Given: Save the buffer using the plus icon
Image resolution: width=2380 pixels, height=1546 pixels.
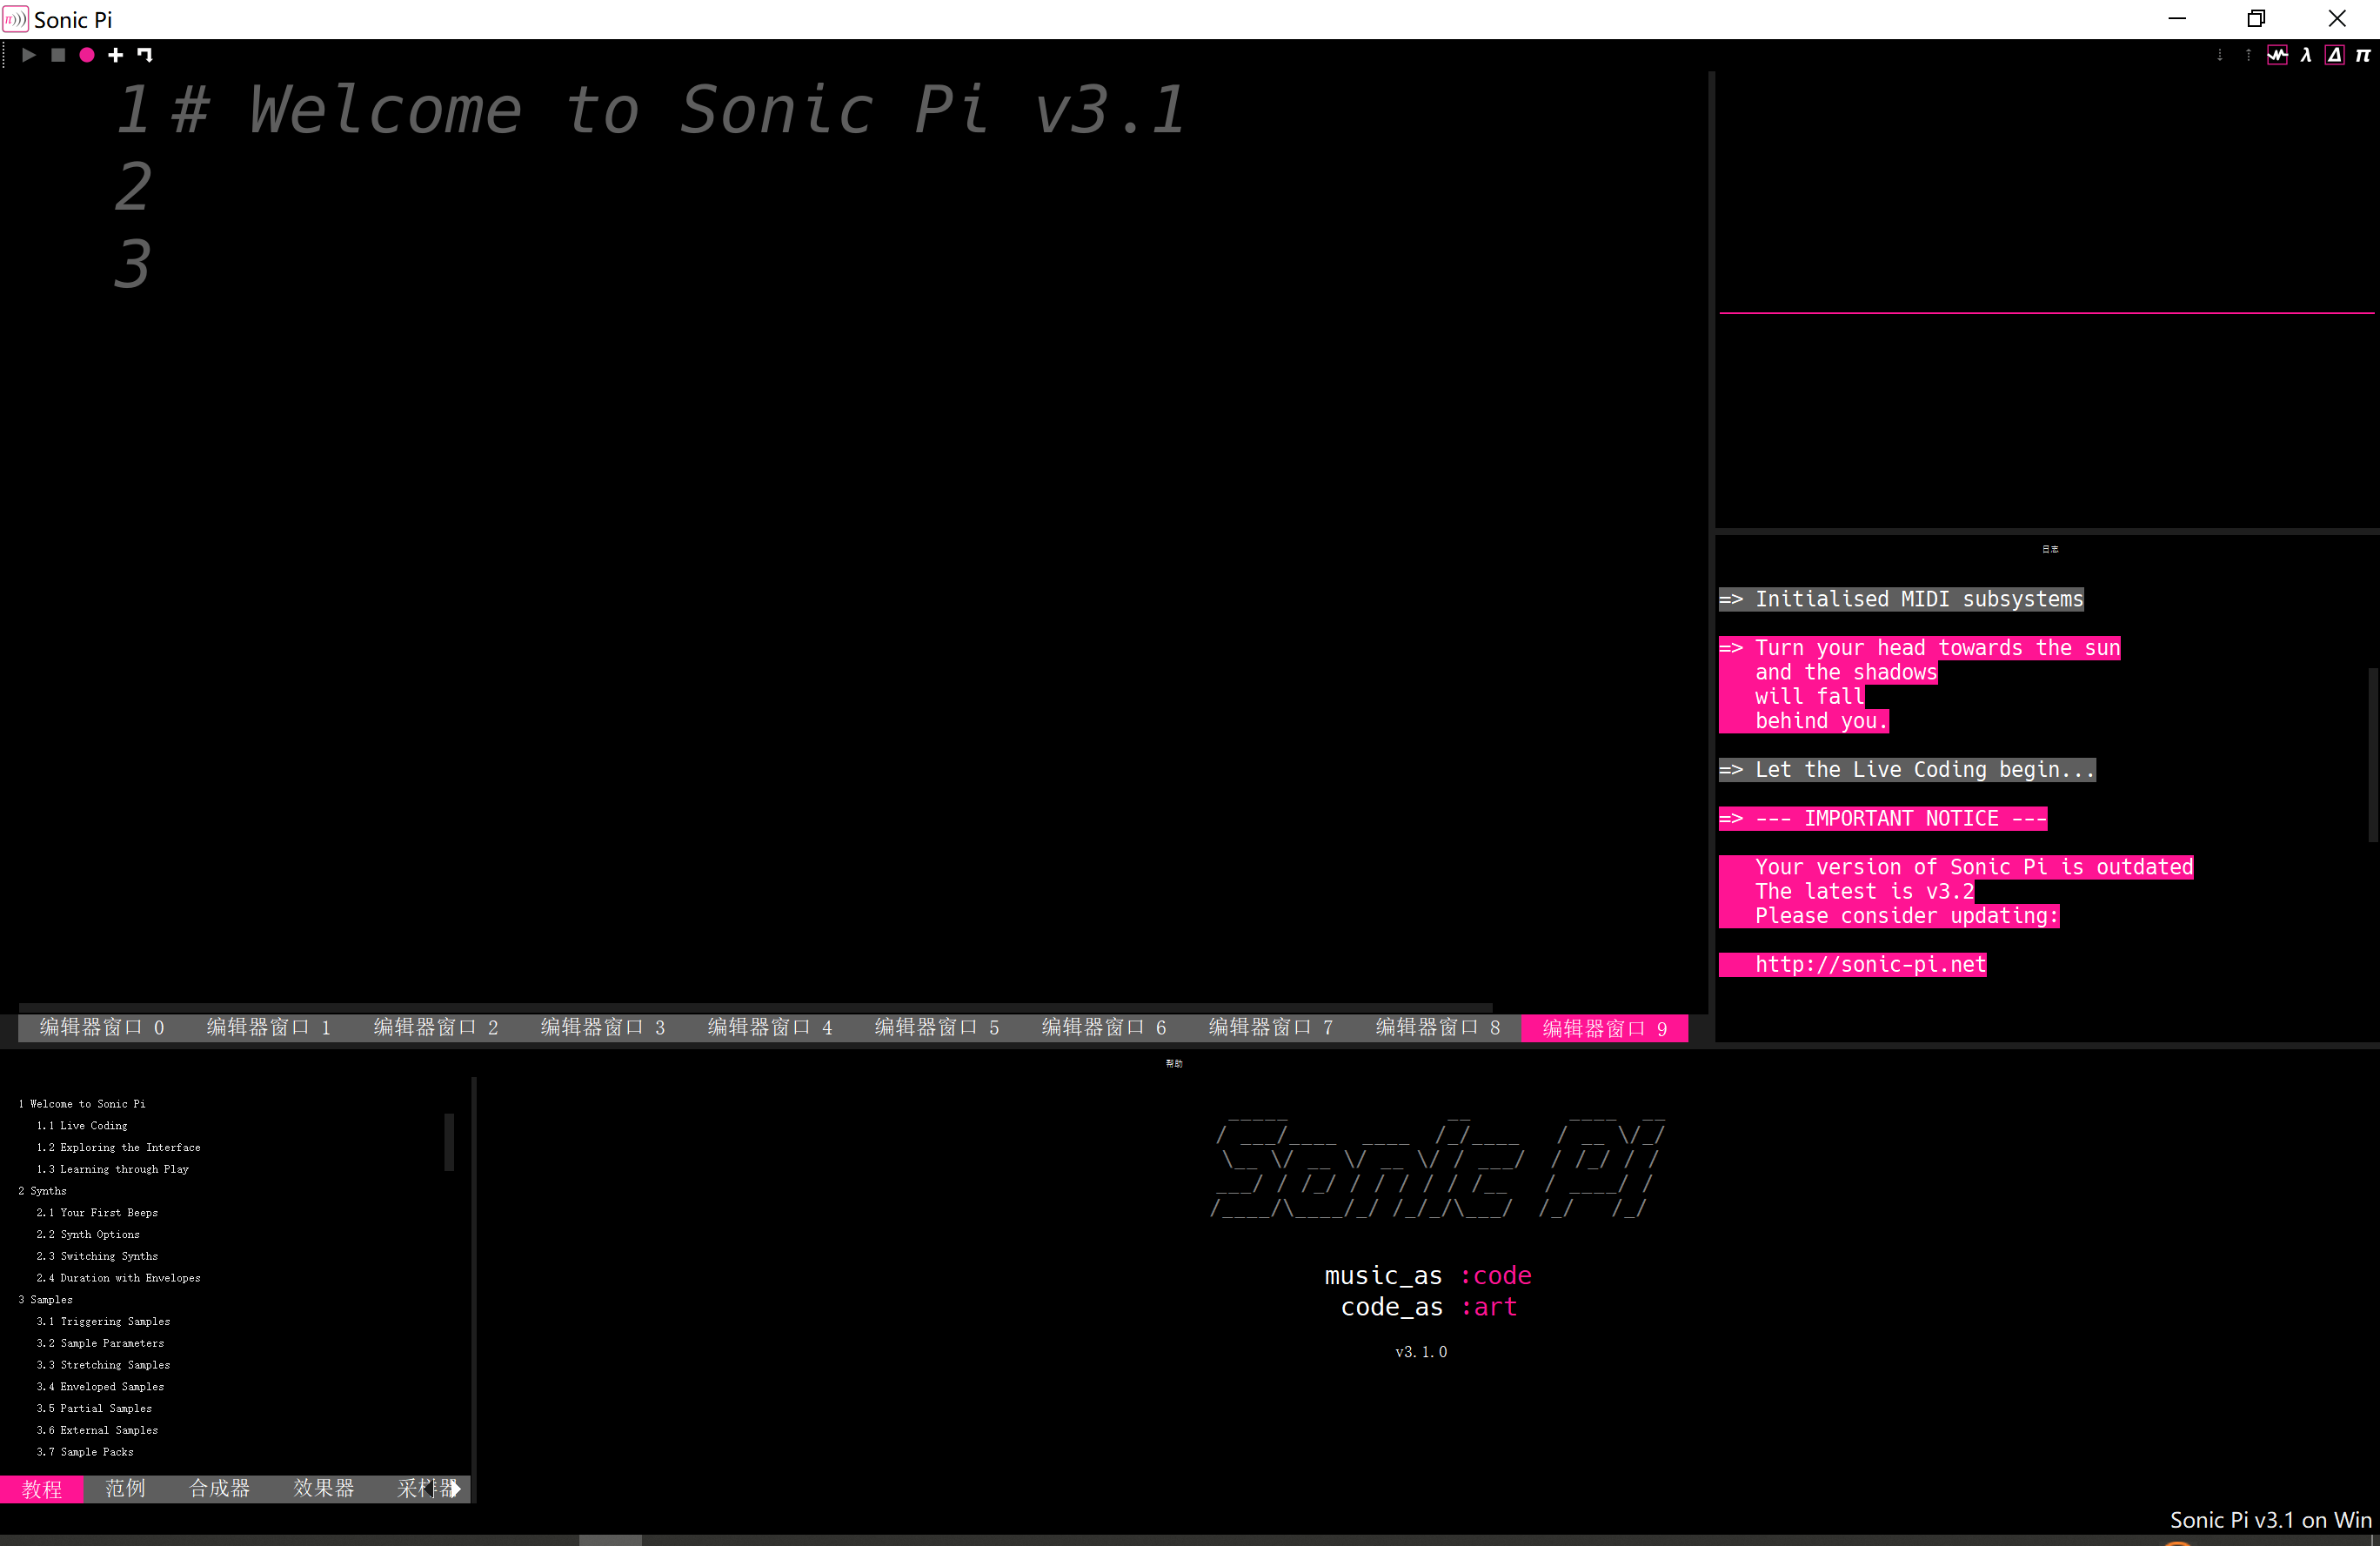Looking at the screenshot, I should 114,55.
